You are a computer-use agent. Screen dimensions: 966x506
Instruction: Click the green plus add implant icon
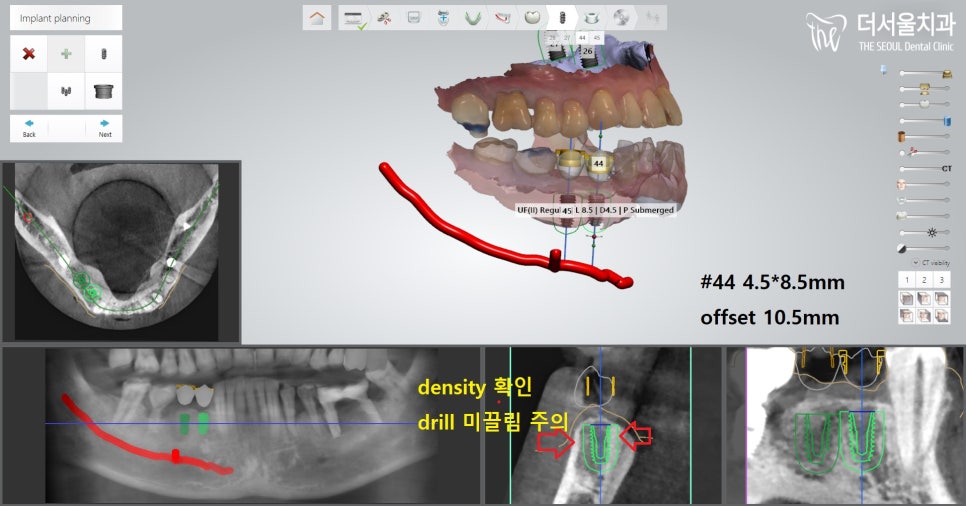pos(66,53)
